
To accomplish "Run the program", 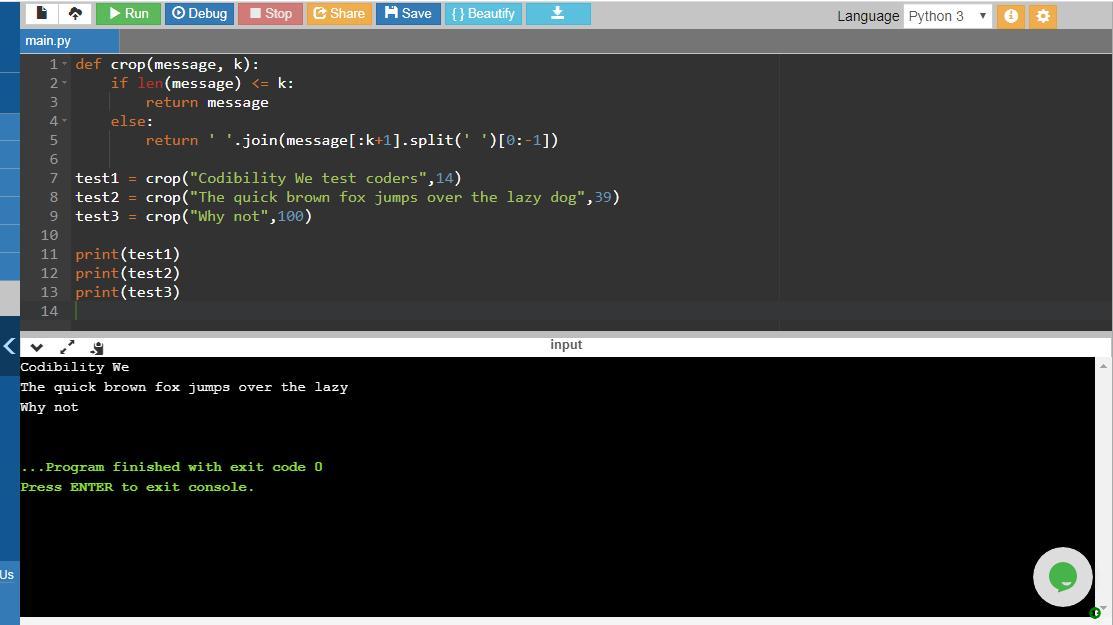I will pos(129,14).
